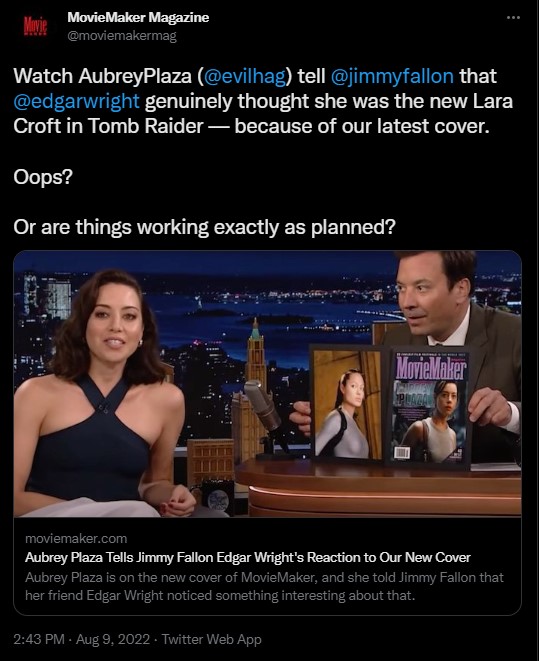Click the article description text in card
Viewport: 539px width, 661px height.
[264, 586]
